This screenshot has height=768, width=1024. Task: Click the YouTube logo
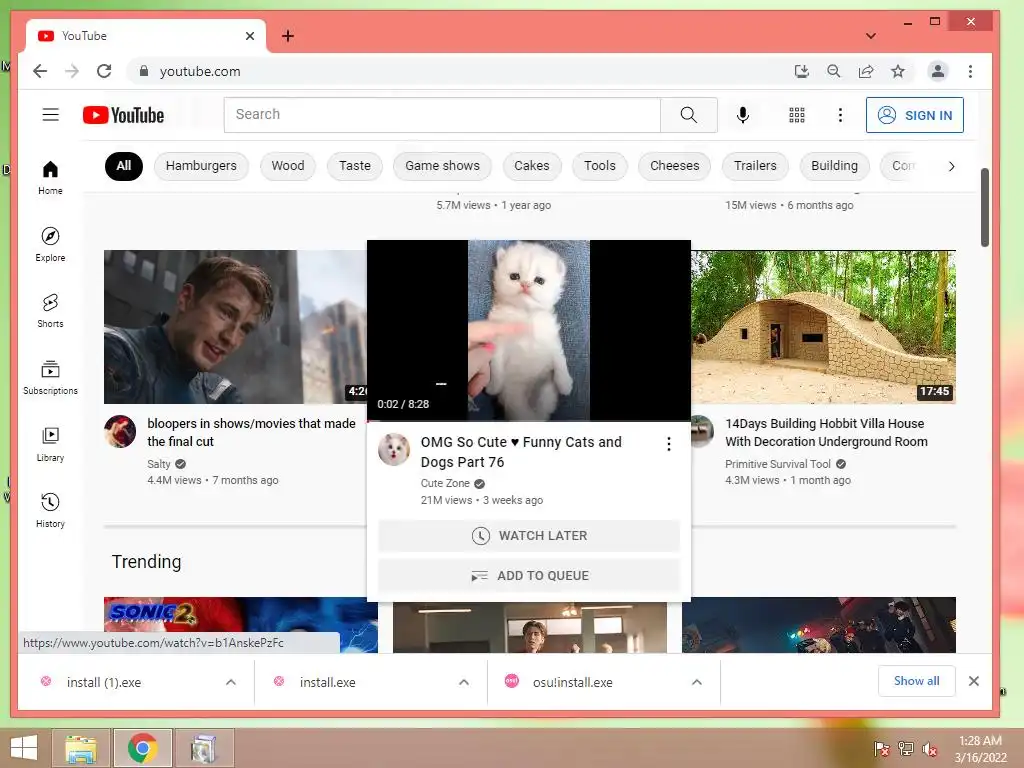pyautogui.click(x=123, y=116)
